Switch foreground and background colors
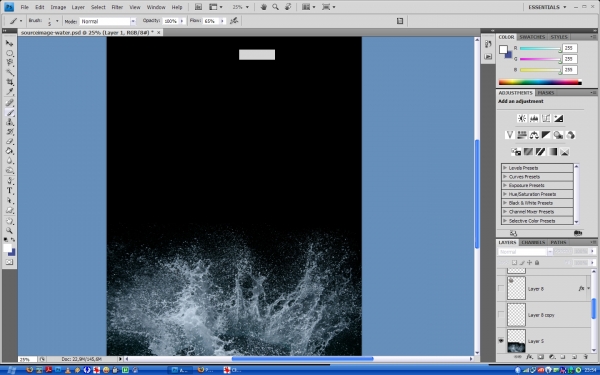This screenshot has width=600, height=375. 13,240
